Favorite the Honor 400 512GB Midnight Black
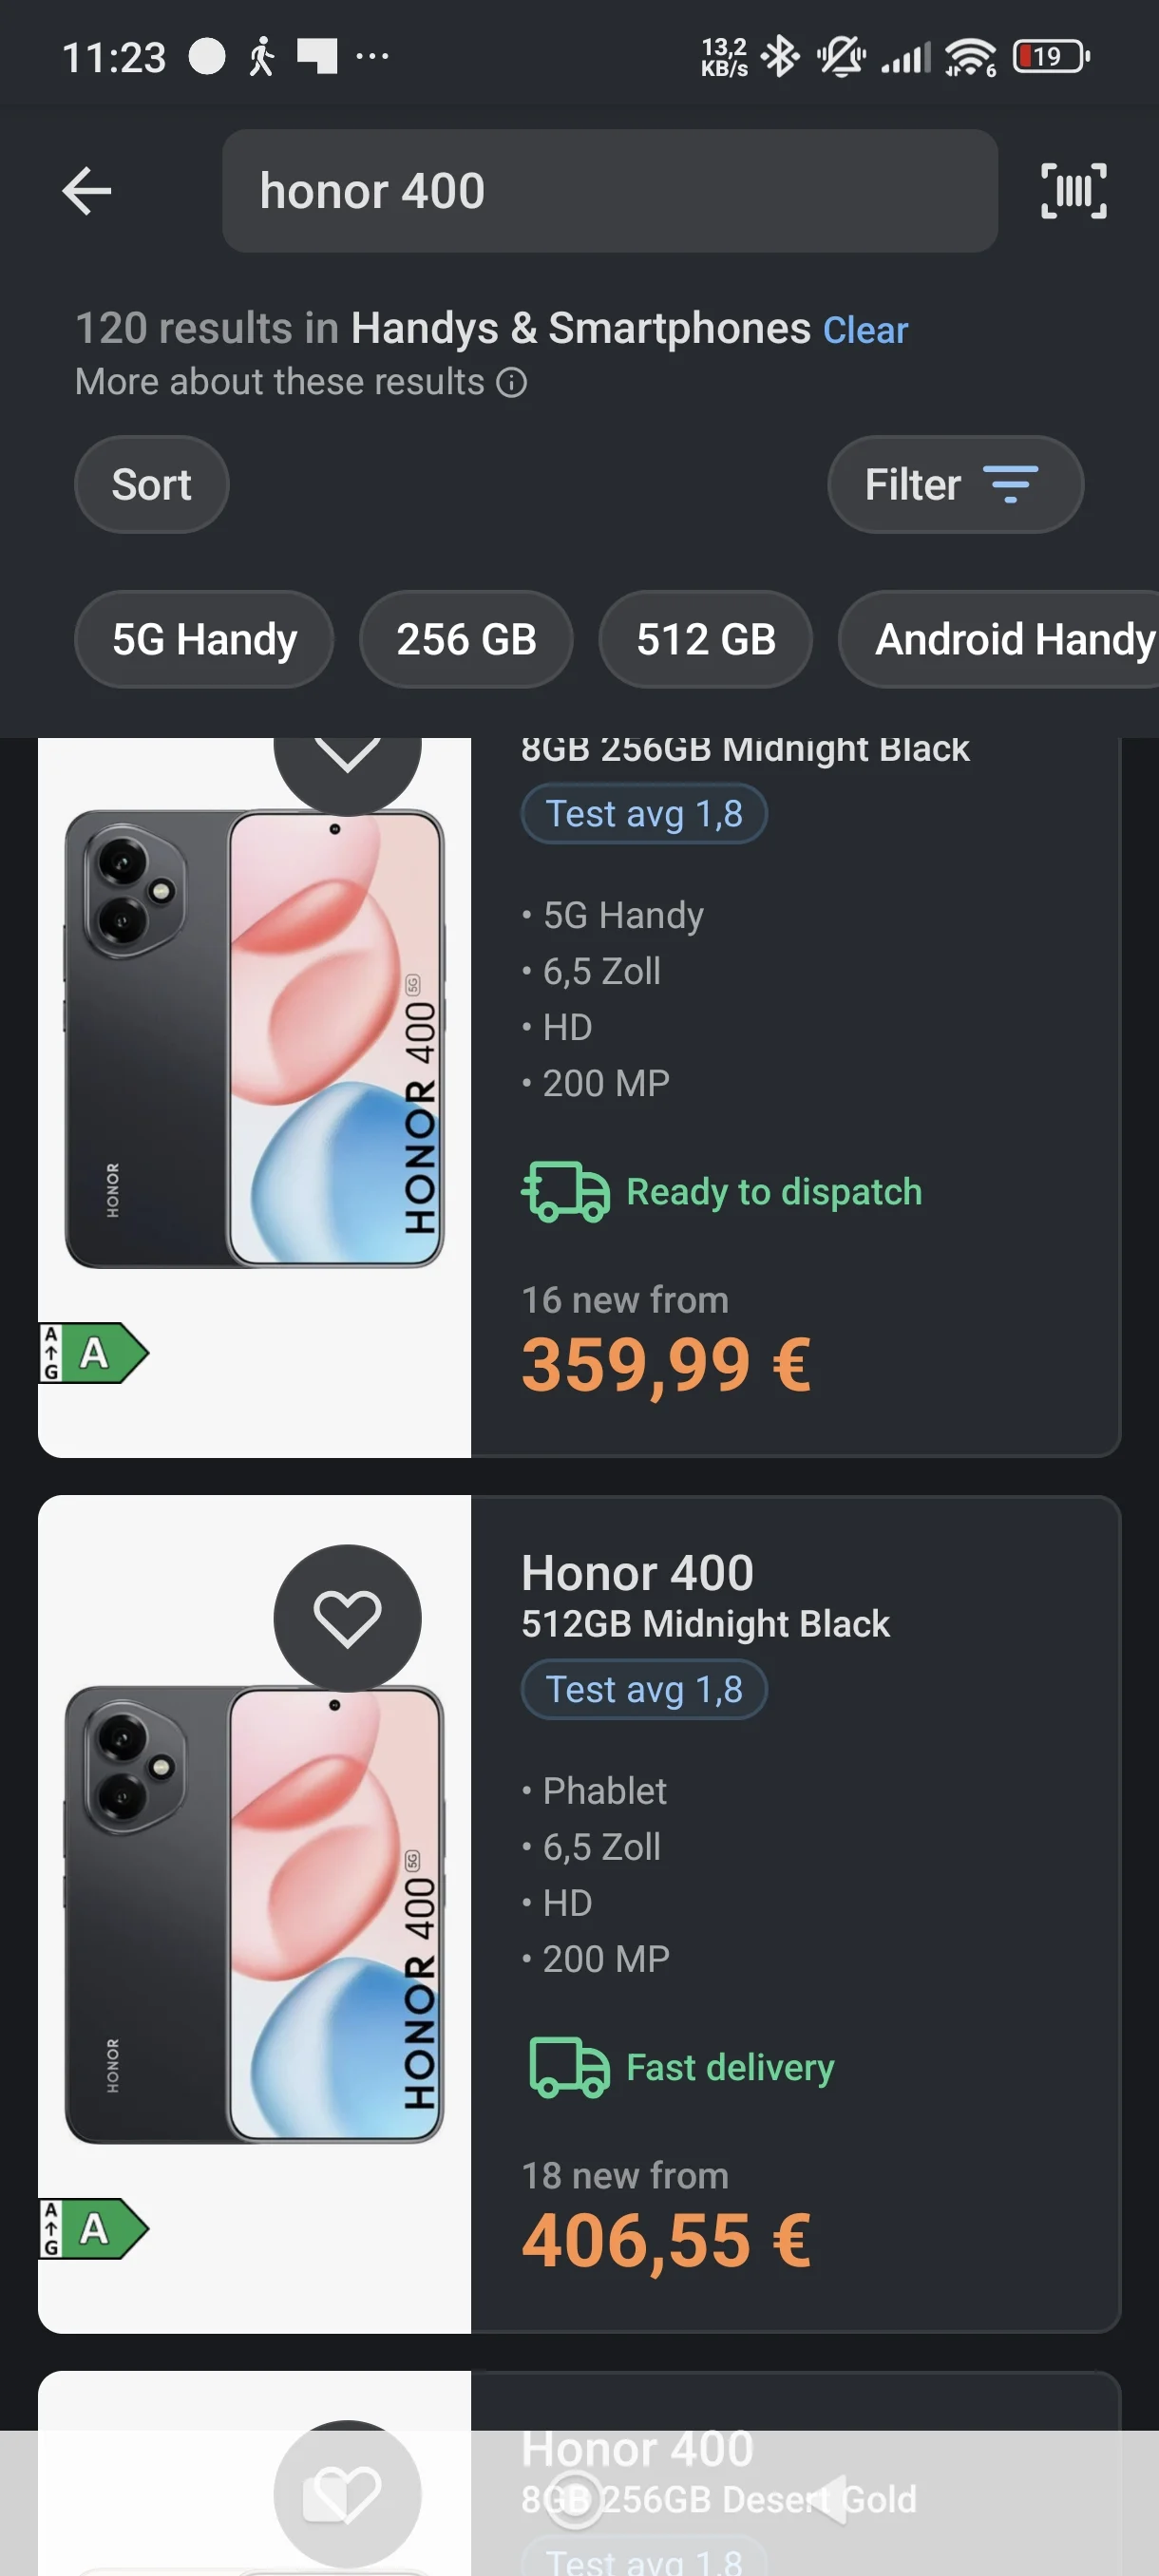The height and width of the screenshot is (2576, 1159). tap(347, 1618)
